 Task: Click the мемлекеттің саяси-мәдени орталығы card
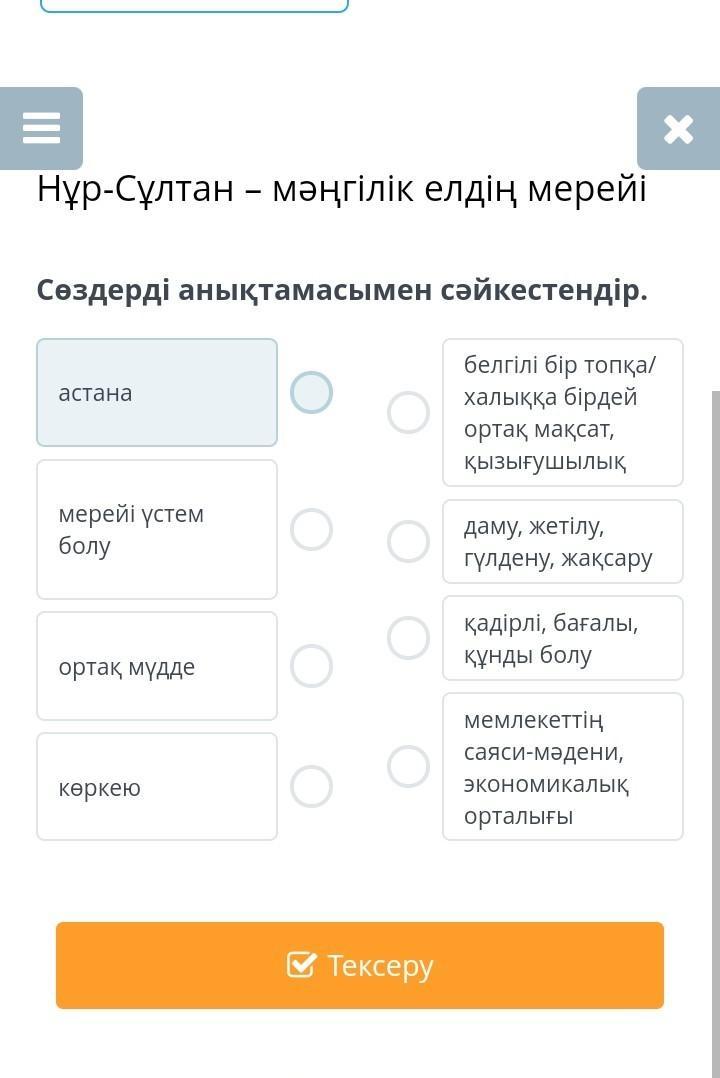point(563,767)
